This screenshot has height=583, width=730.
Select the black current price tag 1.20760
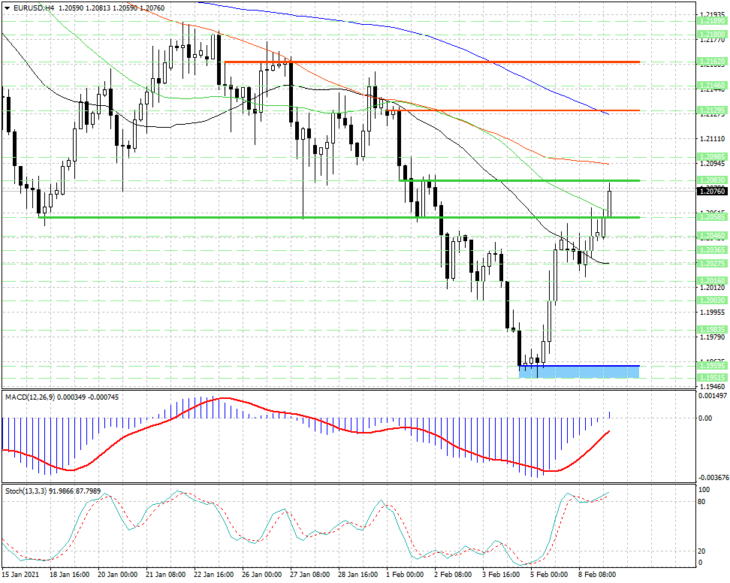(712, 191)
